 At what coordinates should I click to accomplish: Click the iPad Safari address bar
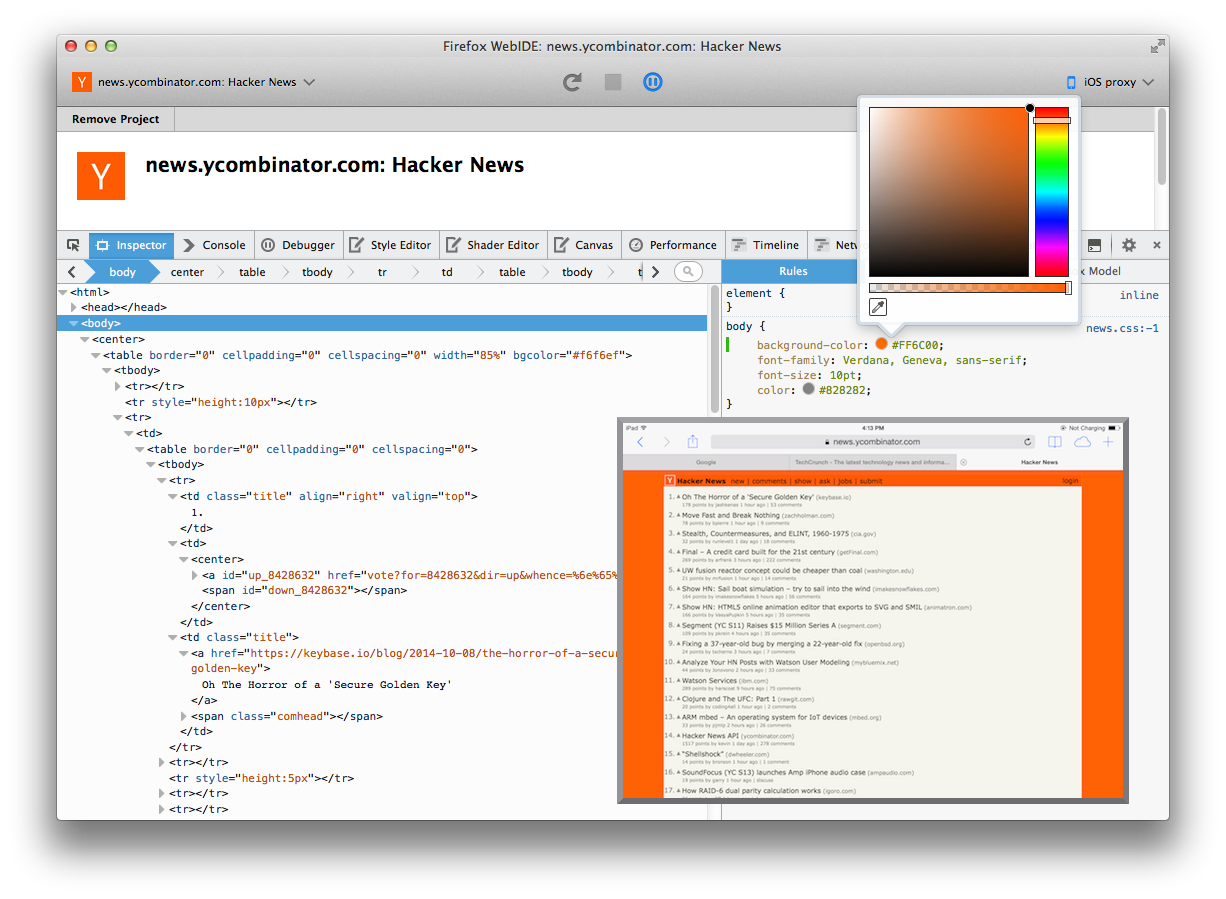pyautogui.click(x=873, y=441)
